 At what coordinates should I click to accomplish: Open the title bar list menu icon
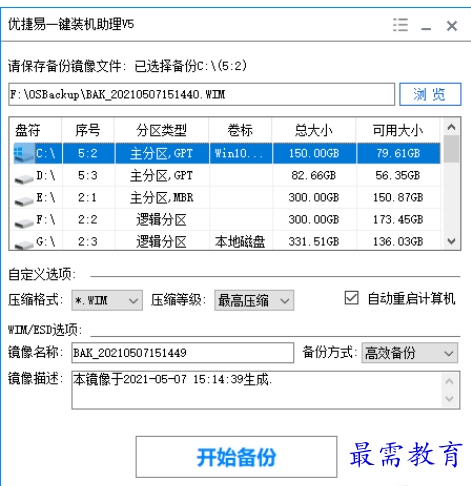400,25
